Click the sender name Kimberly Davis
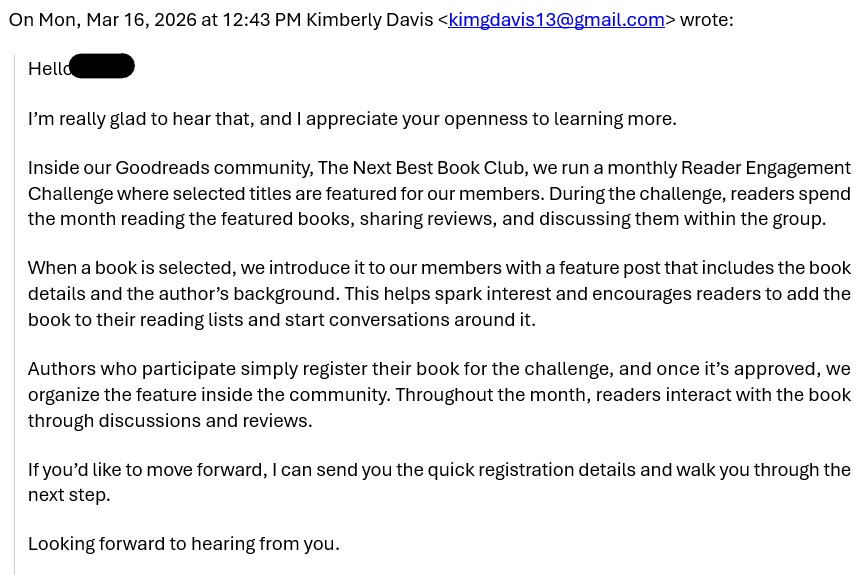This screenshot has height=575, width=862. [369, 20]
